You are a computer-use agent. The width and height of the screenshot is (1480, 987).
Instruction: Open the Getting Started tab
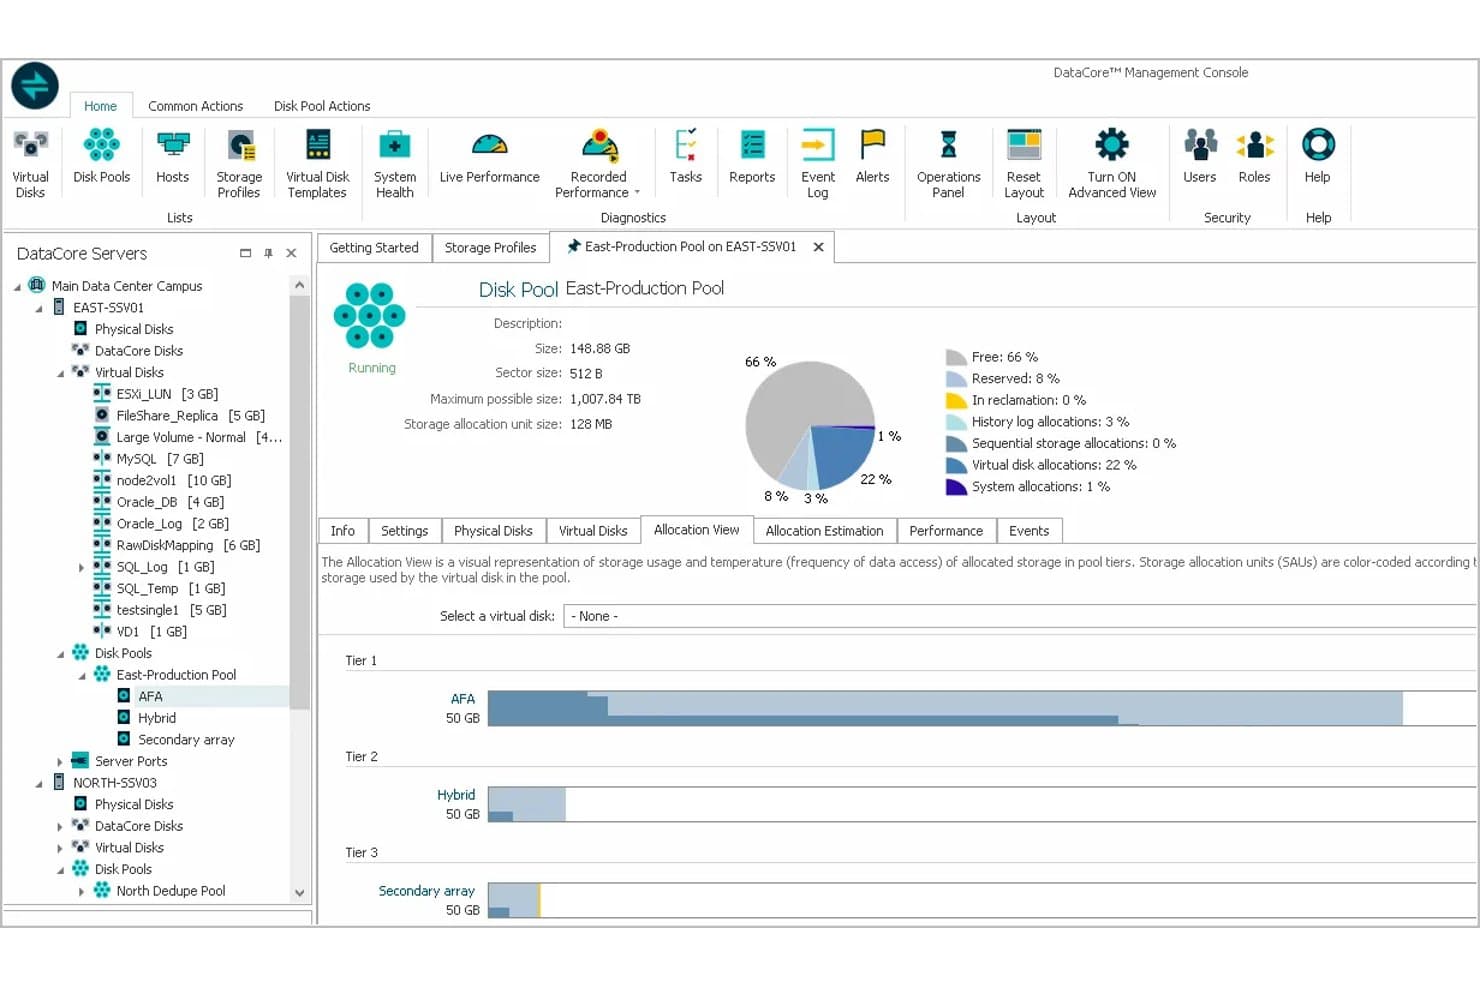(374, 248)
